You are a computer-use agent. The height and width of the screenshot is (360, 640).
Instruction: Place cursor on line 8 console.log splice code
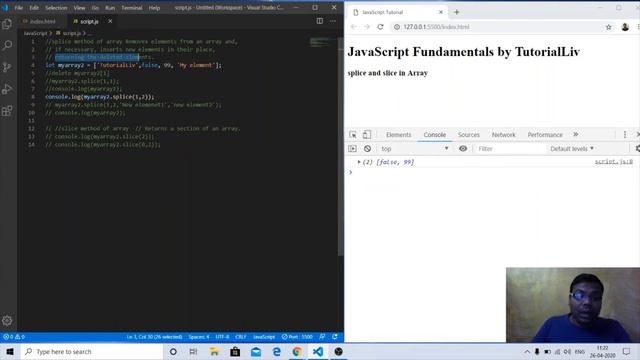click(100, 97)
